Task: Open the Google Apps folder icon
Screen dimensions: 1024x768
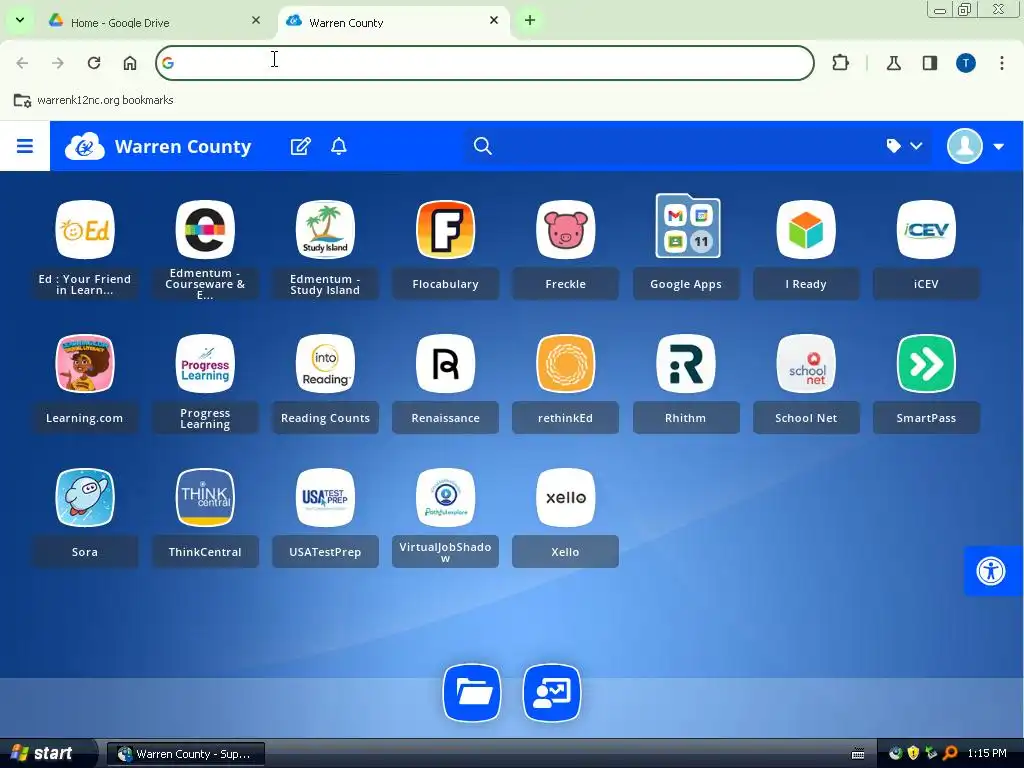Action: (x=688, y=227)
